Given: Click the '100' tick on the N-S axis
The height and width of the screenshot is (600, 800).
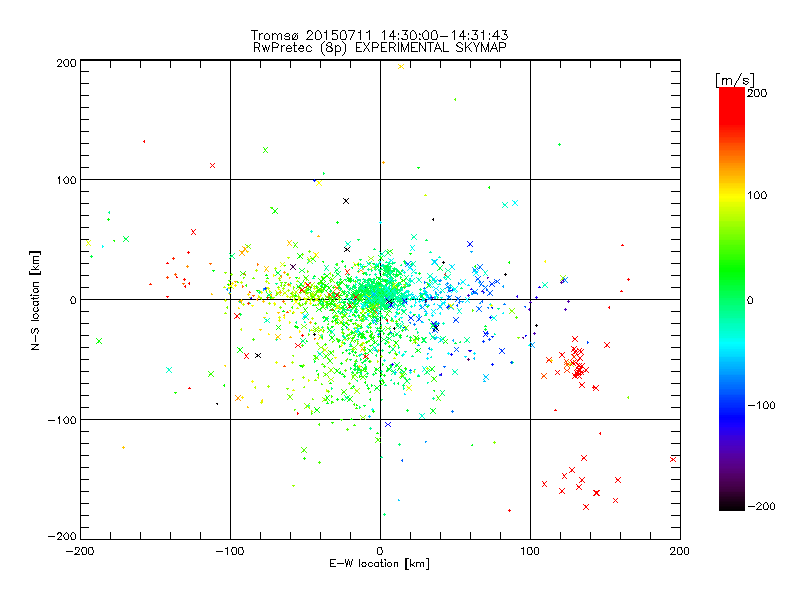Looking at the screenshot, I should pos(66,180).
